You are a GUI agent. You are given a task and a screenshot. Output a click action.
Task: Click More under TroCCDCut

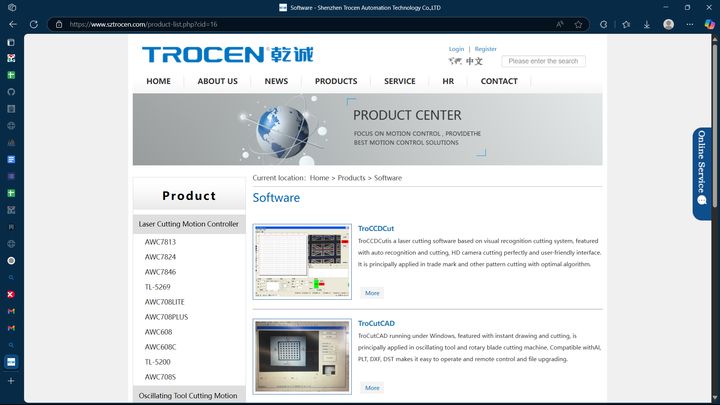[372, 293]
